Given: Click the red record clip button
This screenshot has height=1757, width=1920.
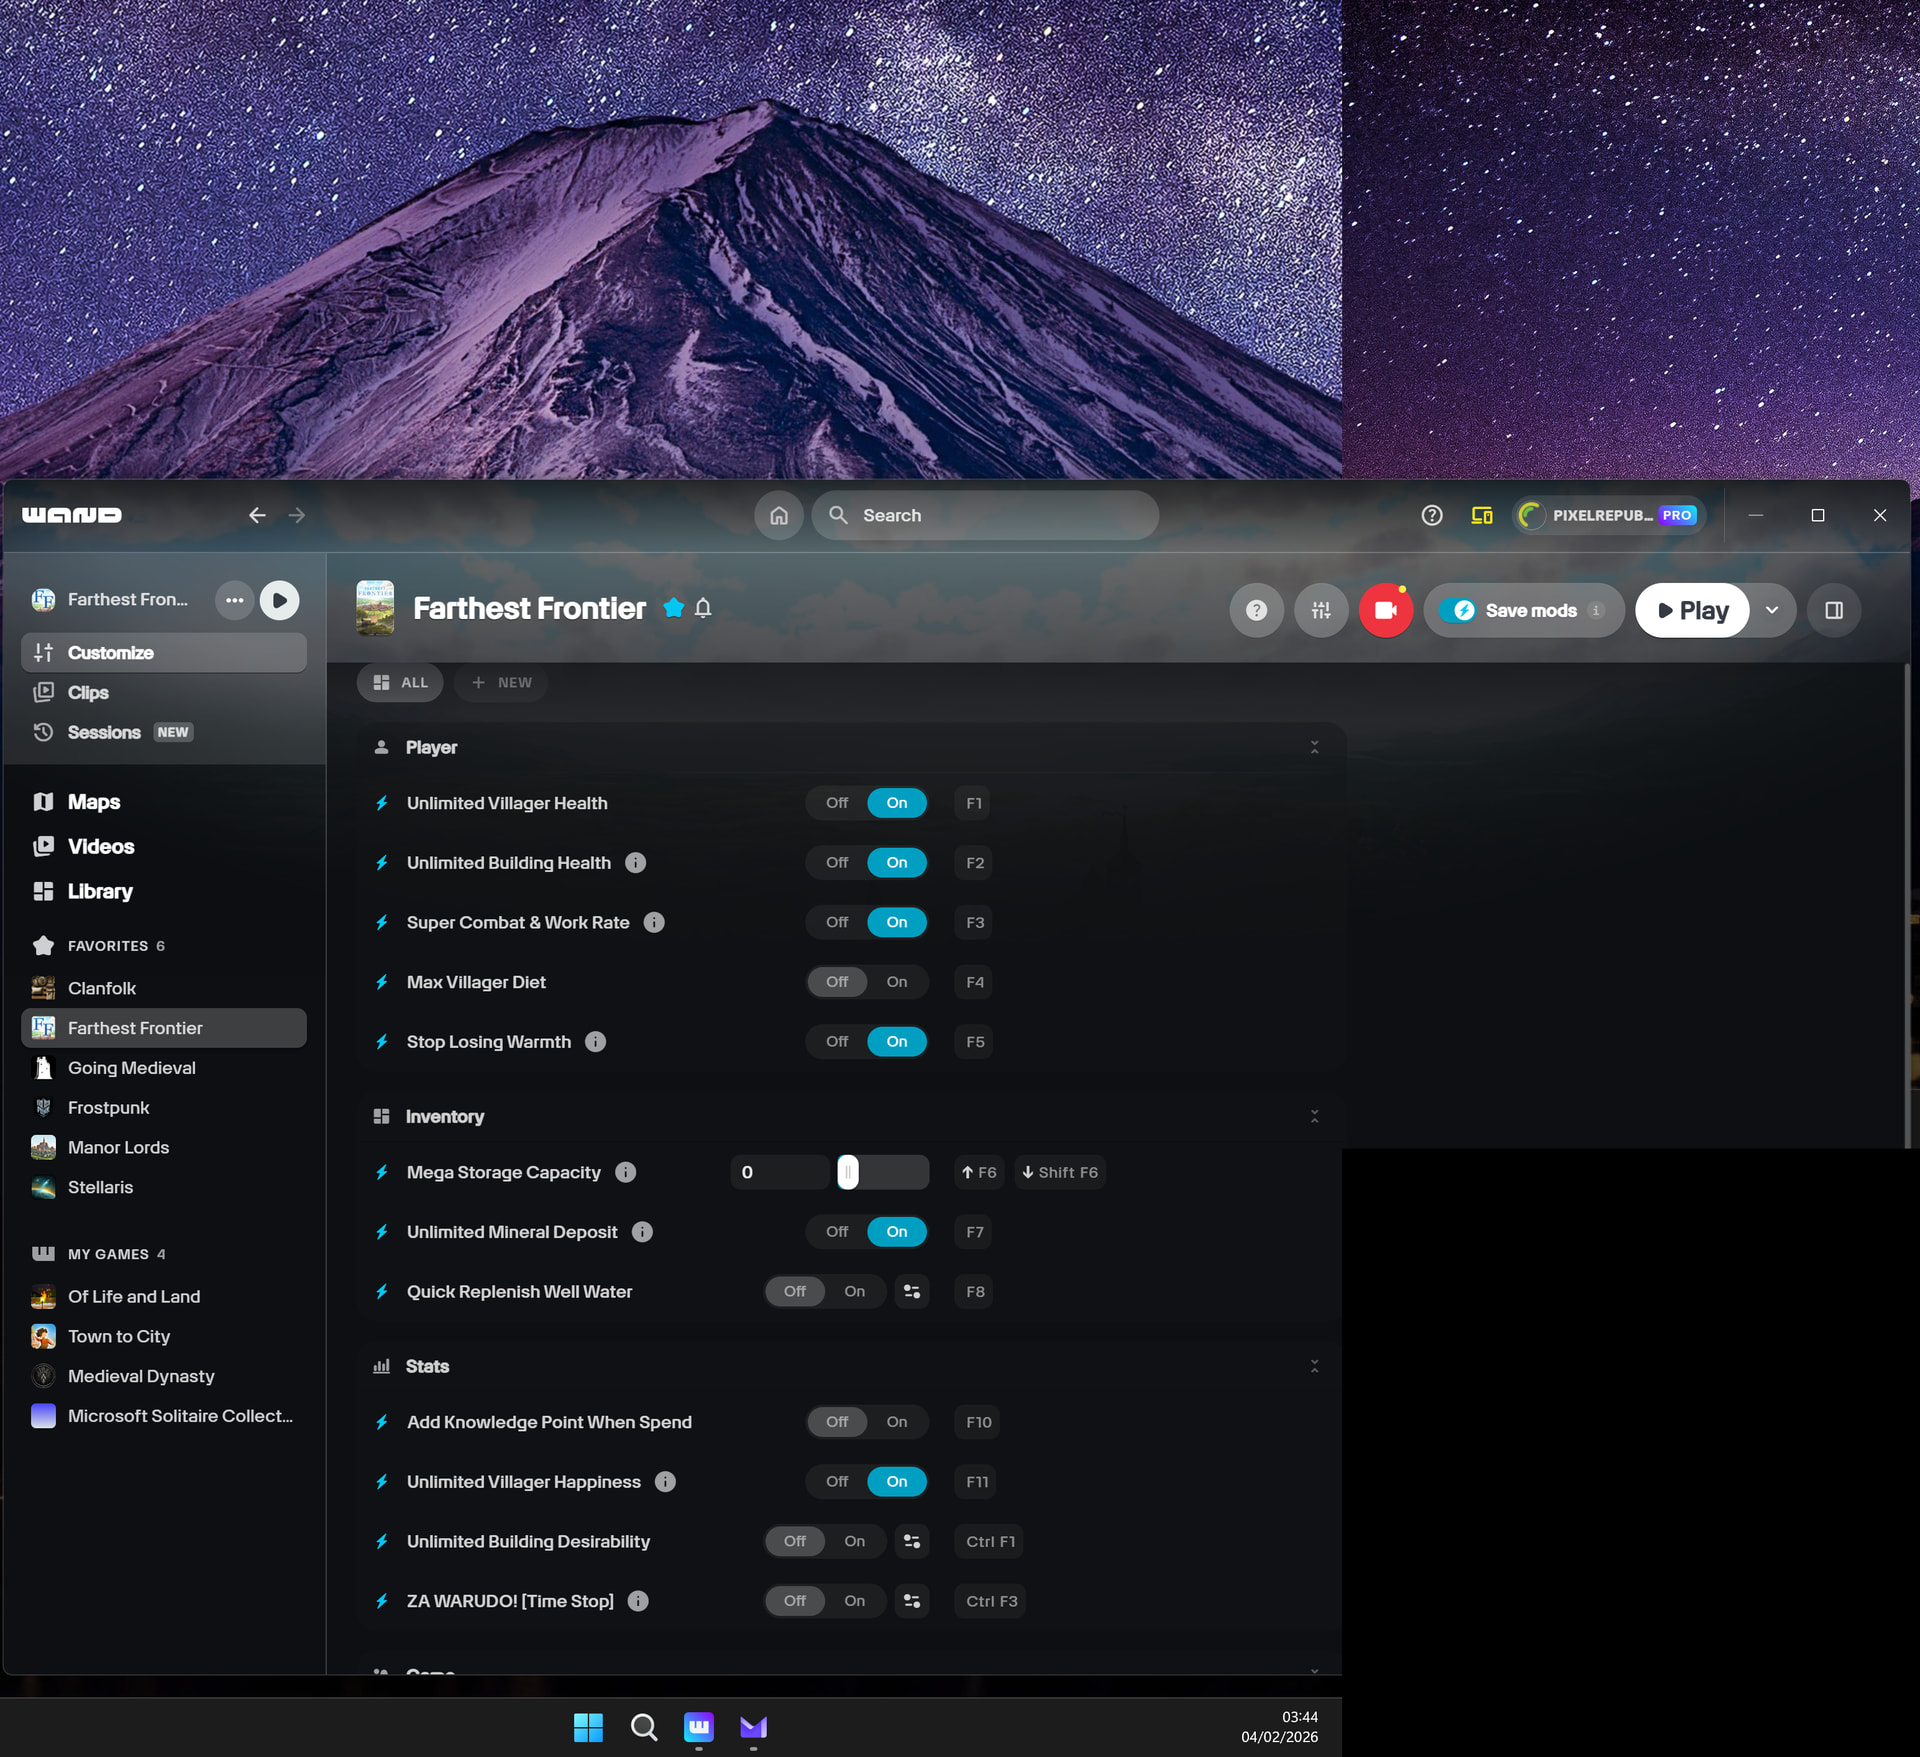Looking at the screenshot, I should click(x=1385, y=610).
